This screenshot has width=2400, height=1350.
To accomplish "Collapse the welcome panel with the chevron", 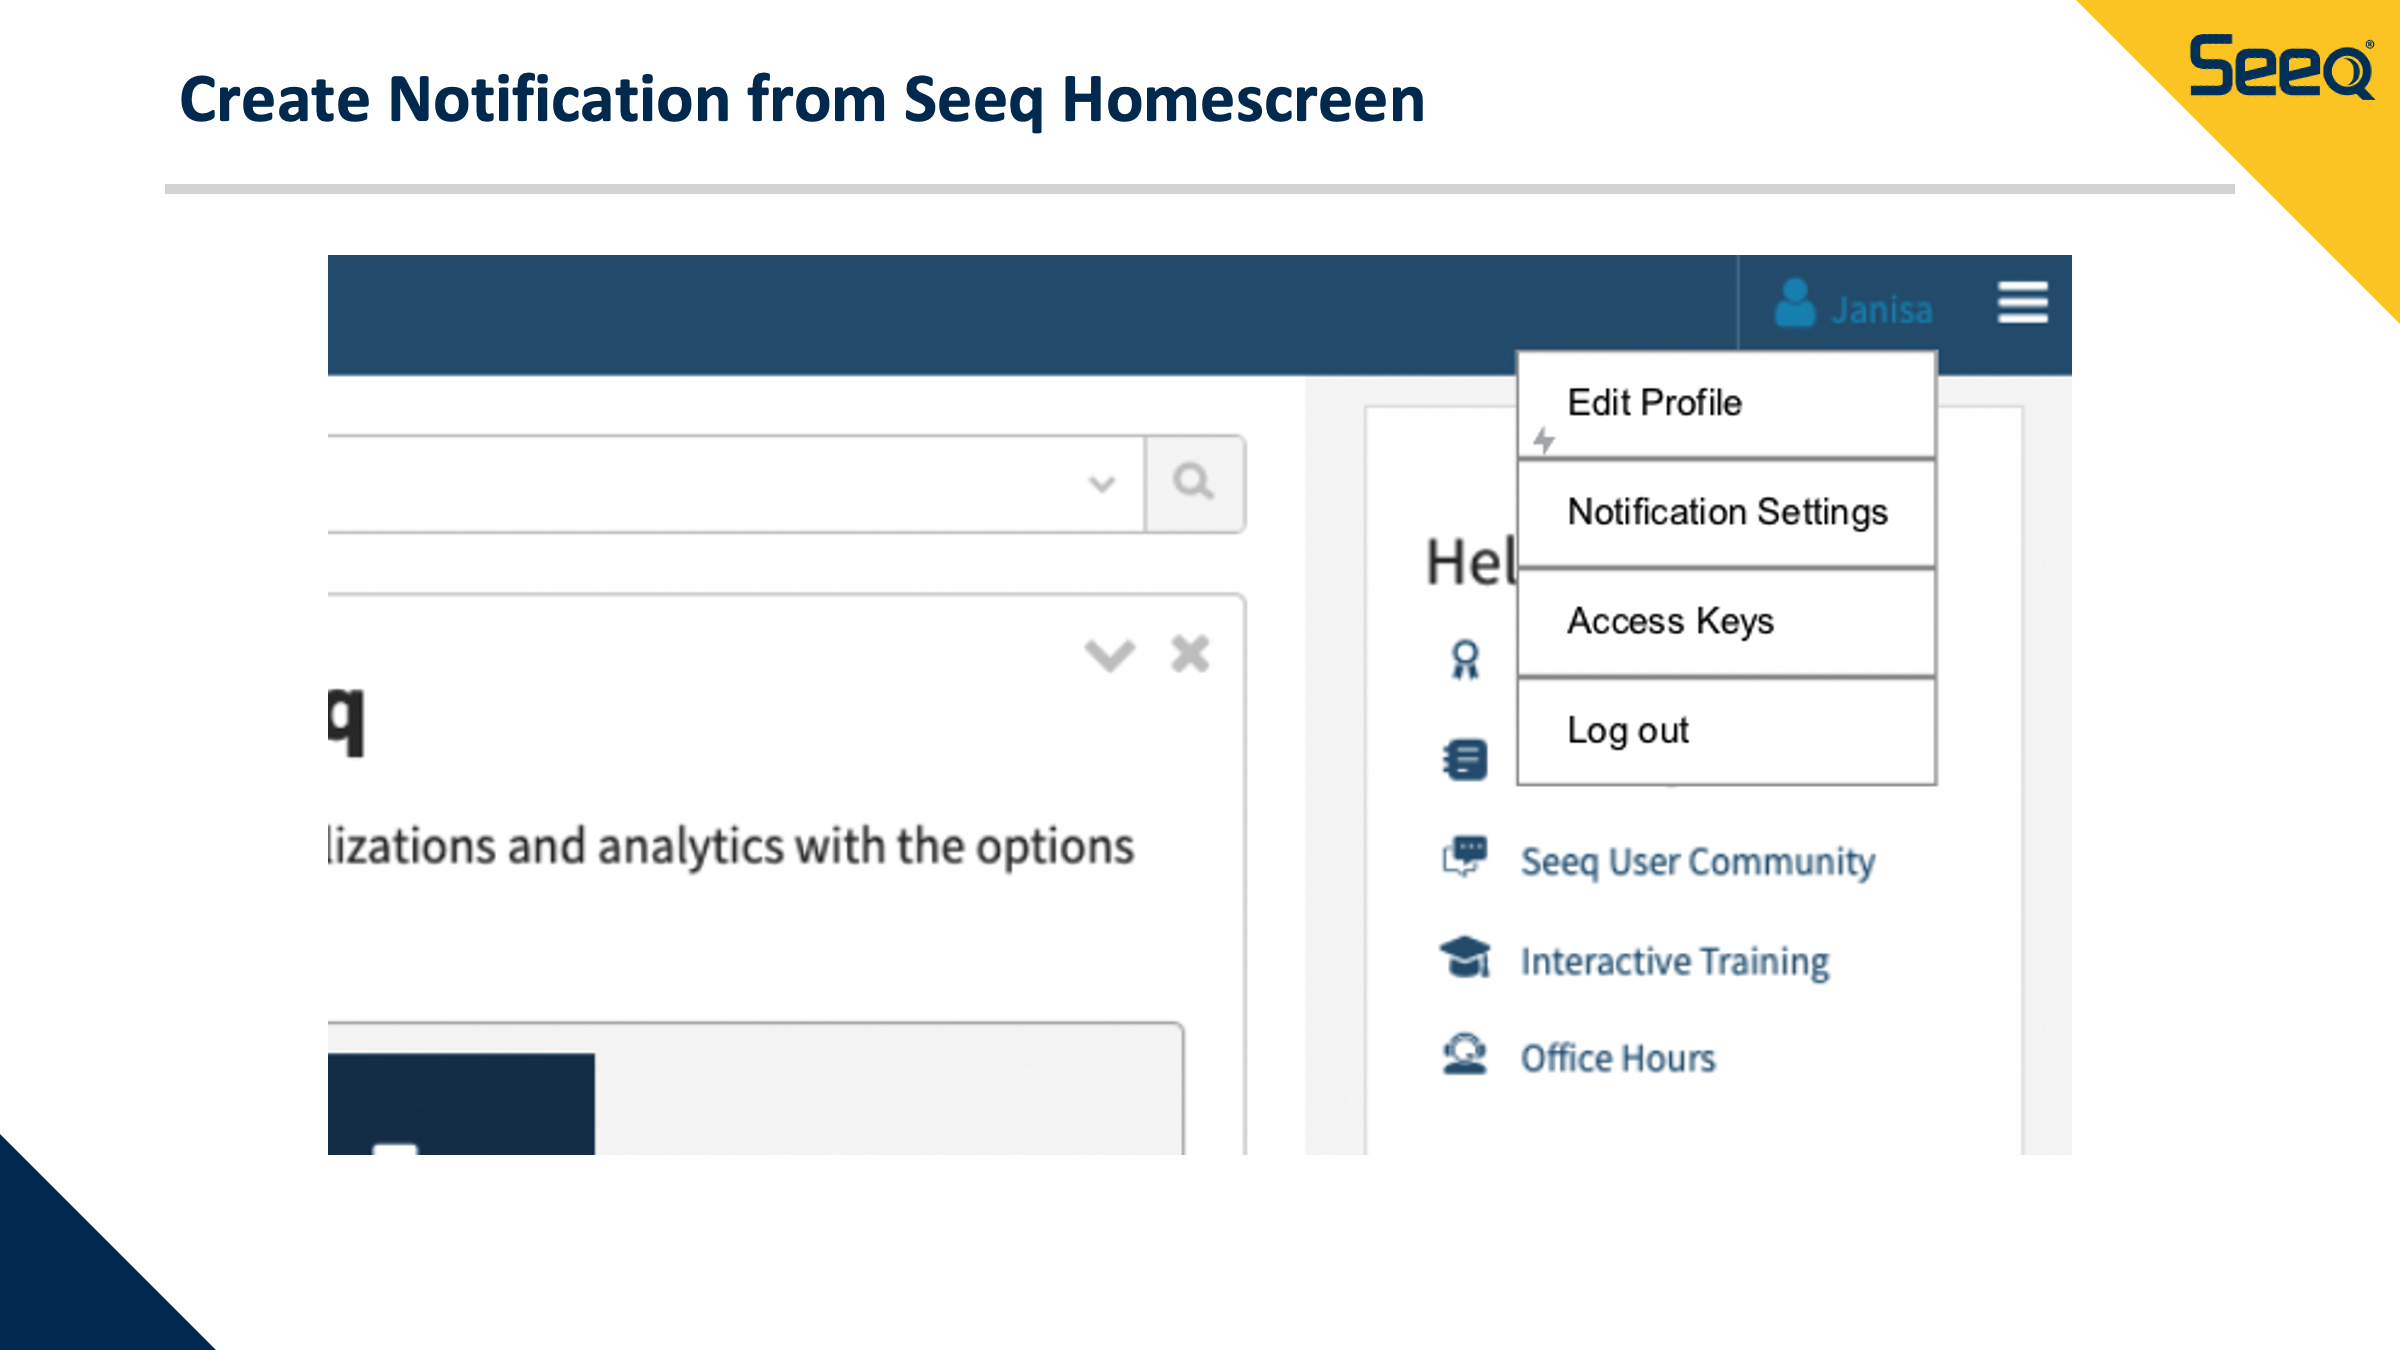I will [1109, 656].
